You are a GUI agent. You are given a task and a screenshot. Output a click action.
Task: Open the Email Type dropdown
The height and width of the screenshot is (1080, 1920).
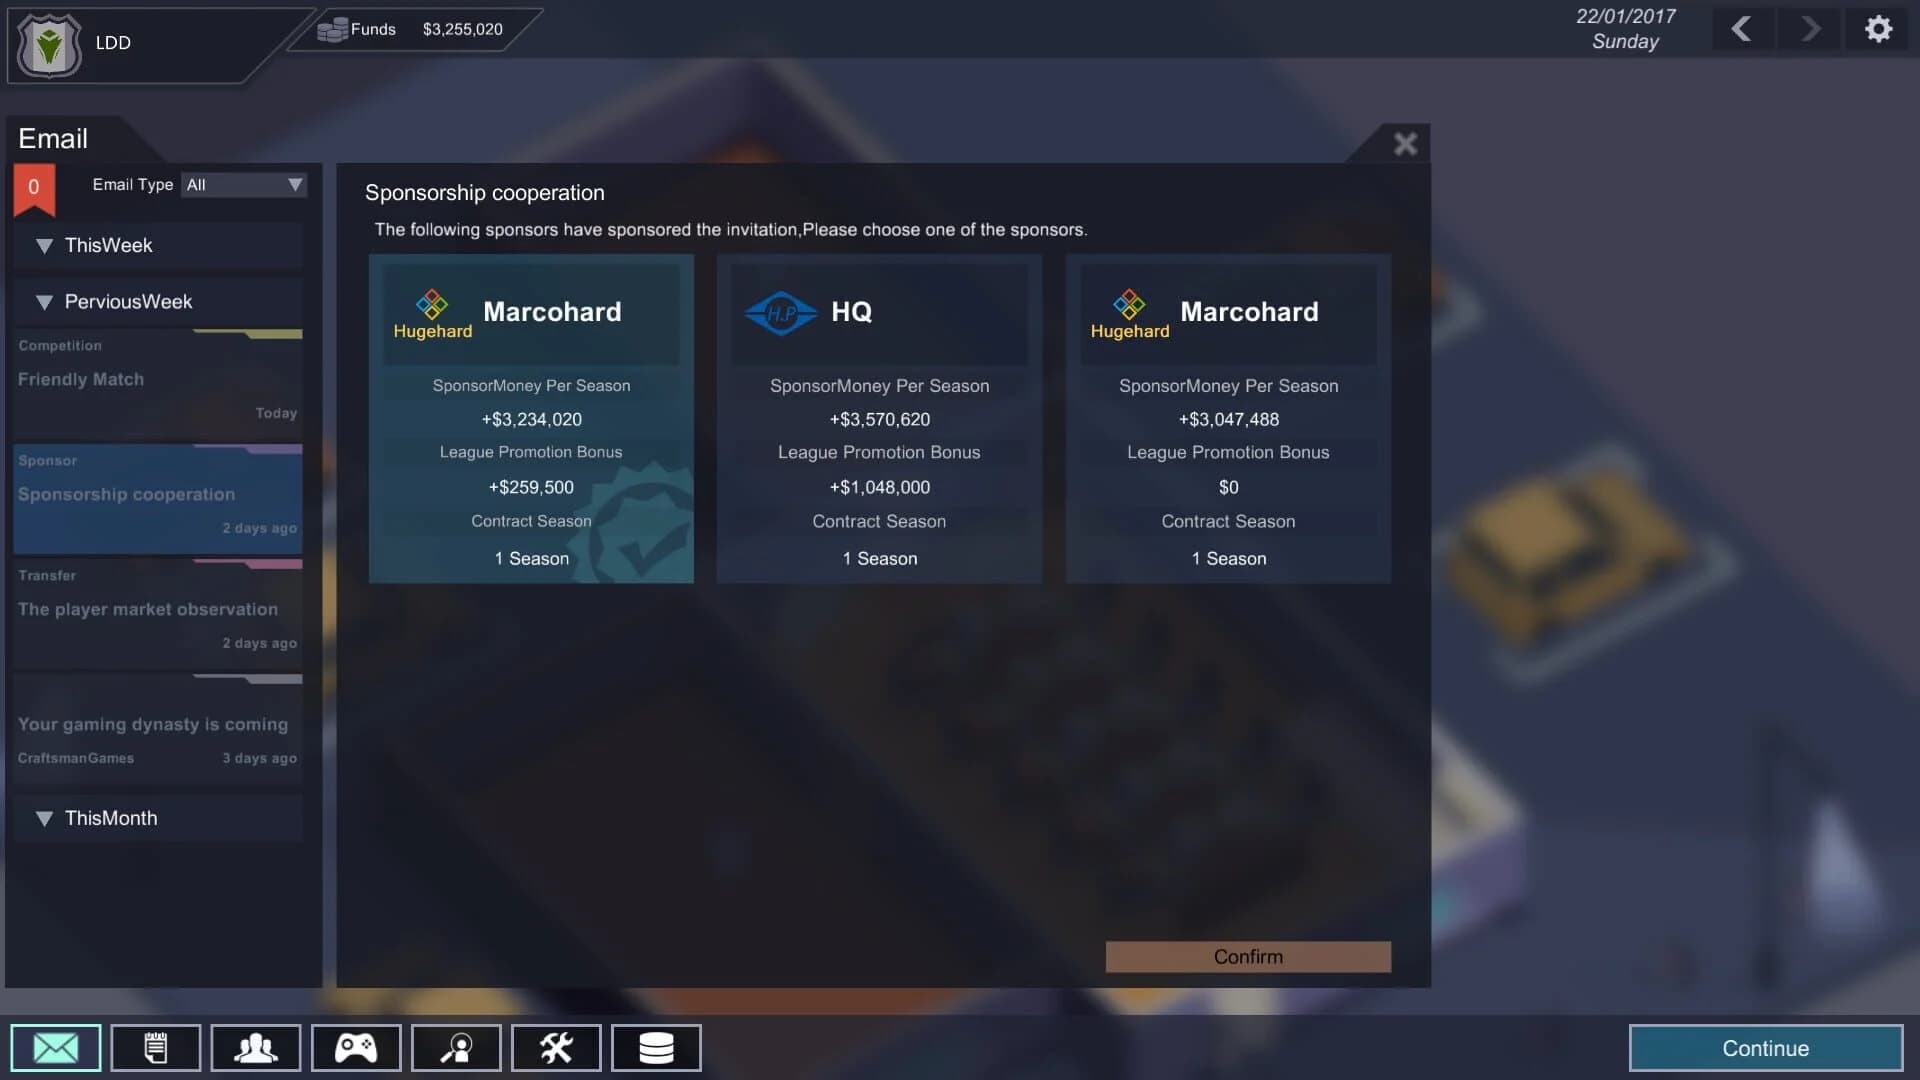[243, 185]
